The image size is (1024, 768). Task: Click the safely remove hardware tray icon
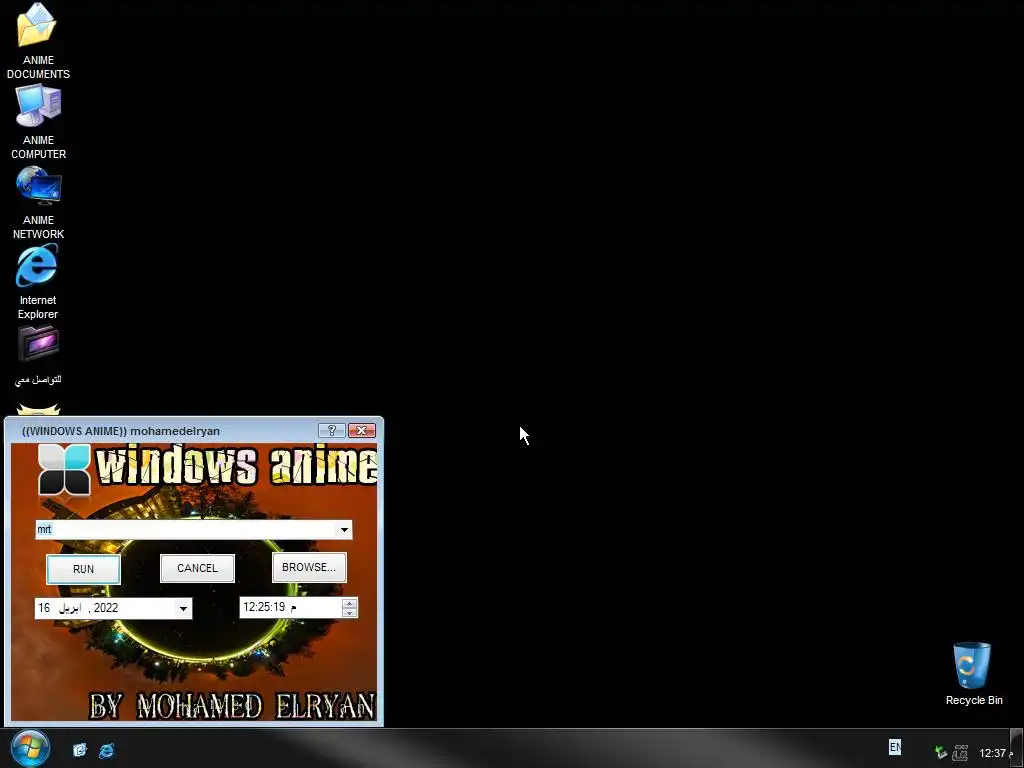pos(940,753)
